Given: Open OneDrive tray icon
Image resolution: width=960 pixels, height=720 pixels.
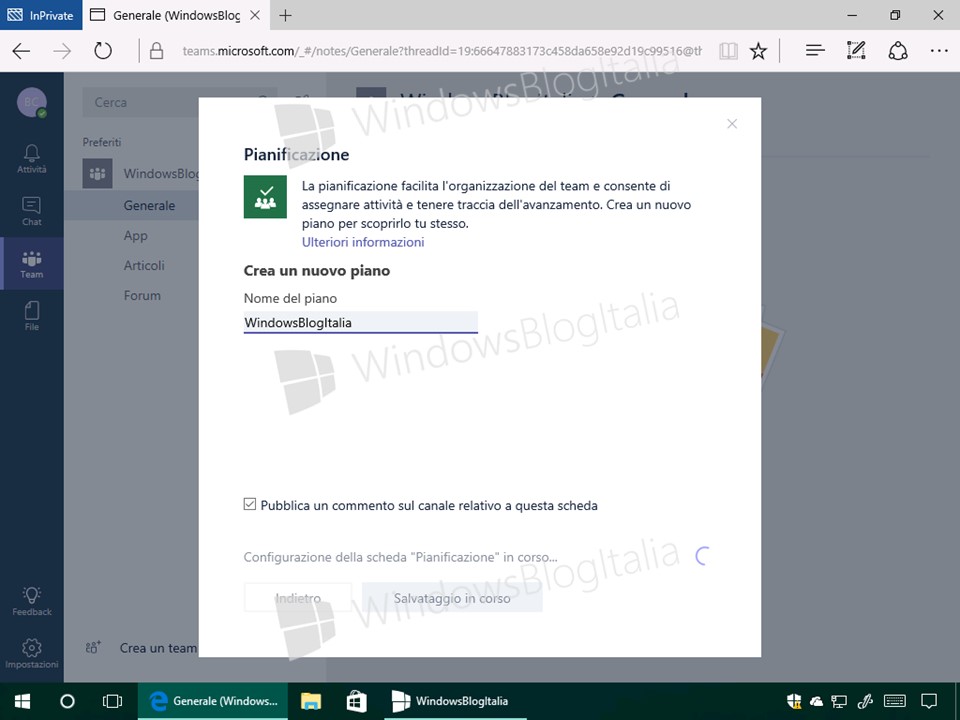Looking at the screenshot, I should pyautogui.click(x=816, y=702).
